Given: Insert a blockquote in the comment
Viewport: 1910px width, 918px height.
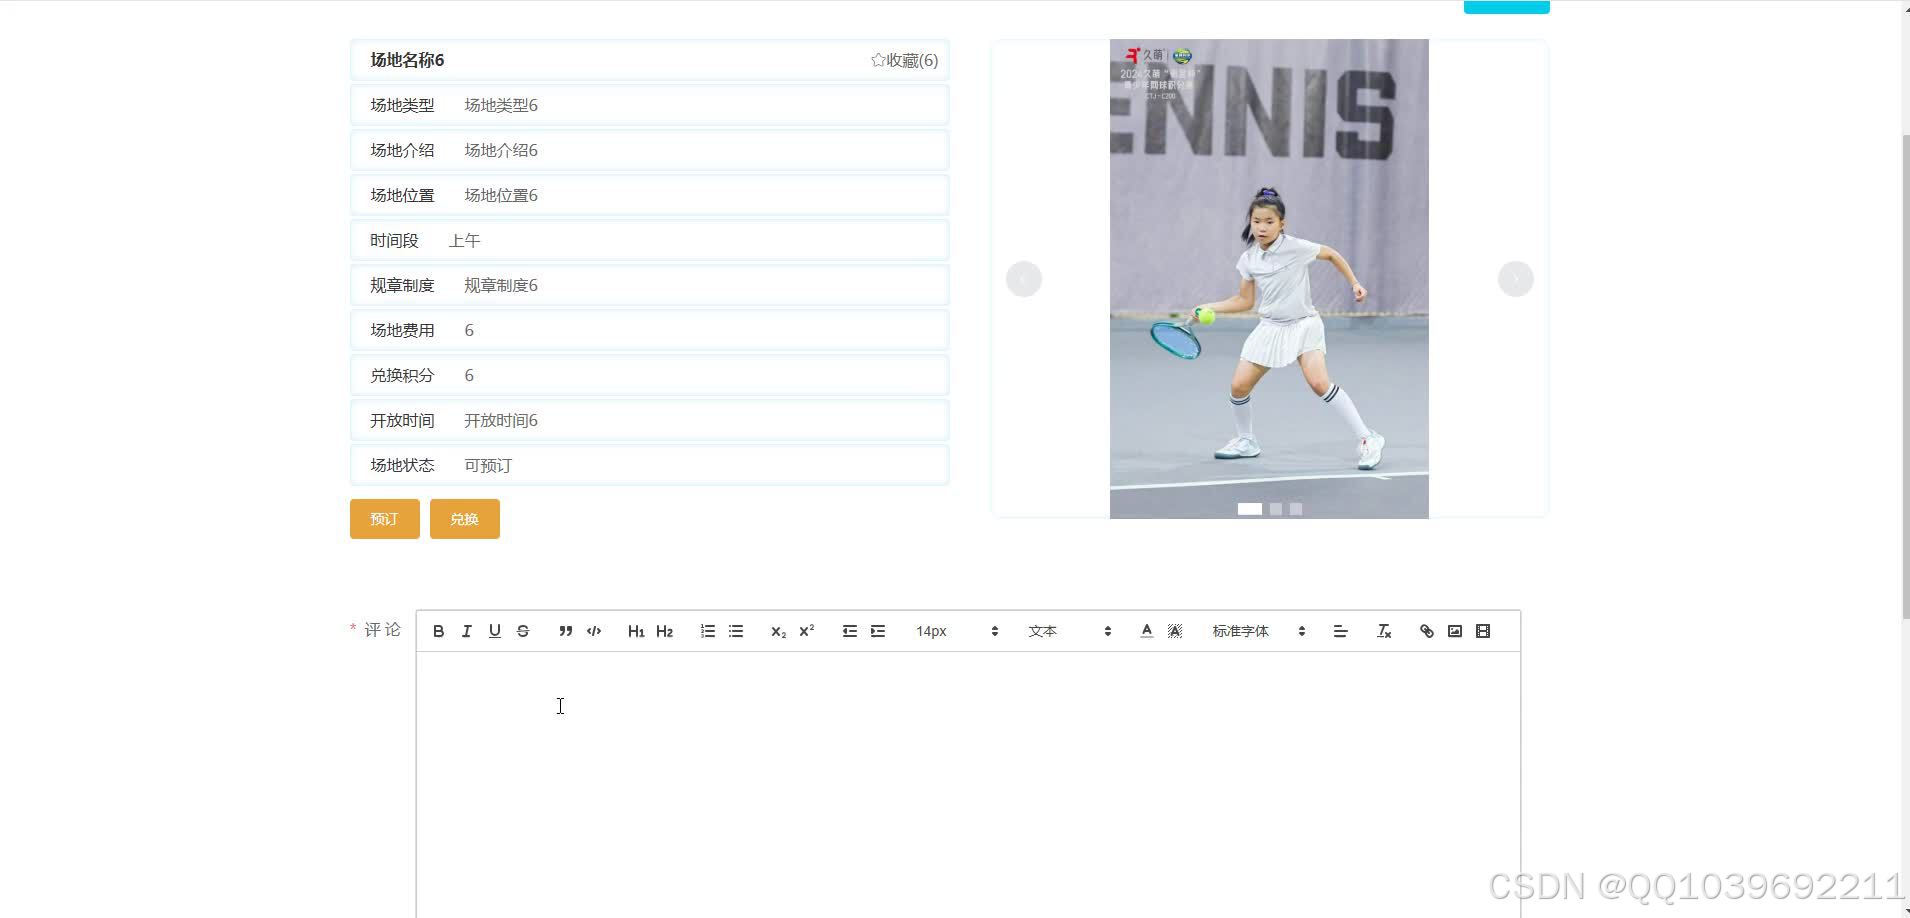Looking at the screenshot, I should coord(565,631).
